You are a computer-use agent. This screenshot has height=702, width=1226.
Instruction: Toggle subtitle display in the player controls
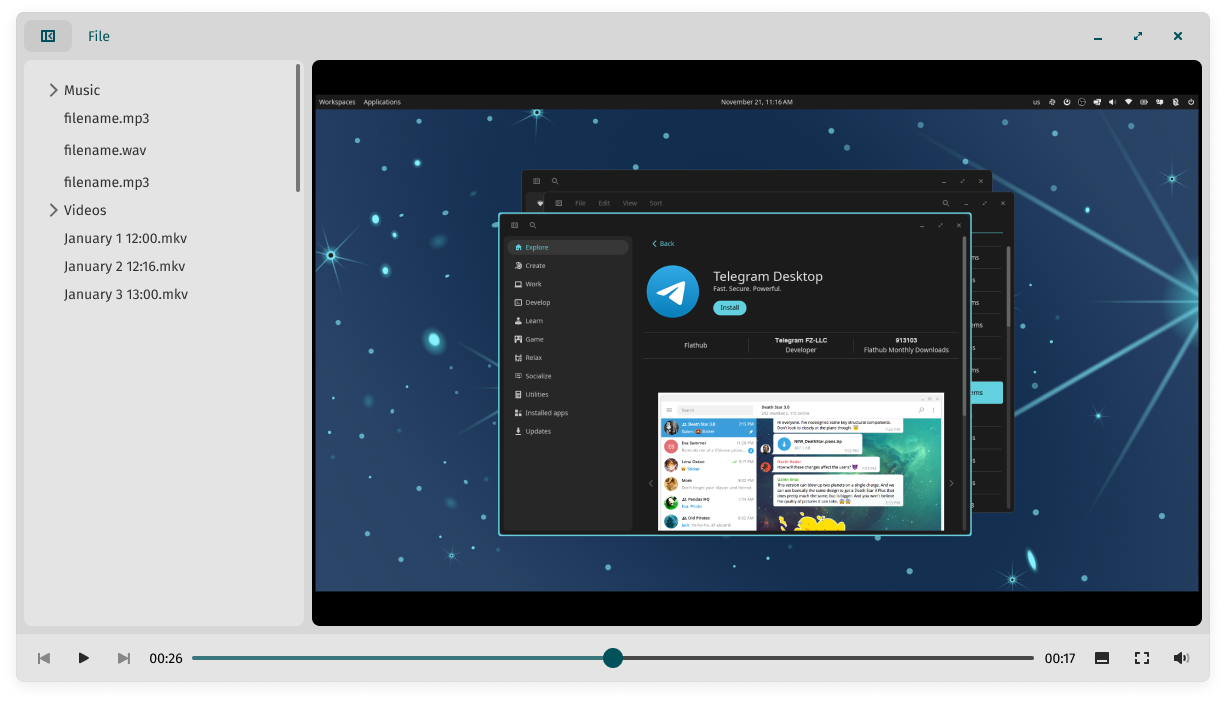click(1102, 658)
